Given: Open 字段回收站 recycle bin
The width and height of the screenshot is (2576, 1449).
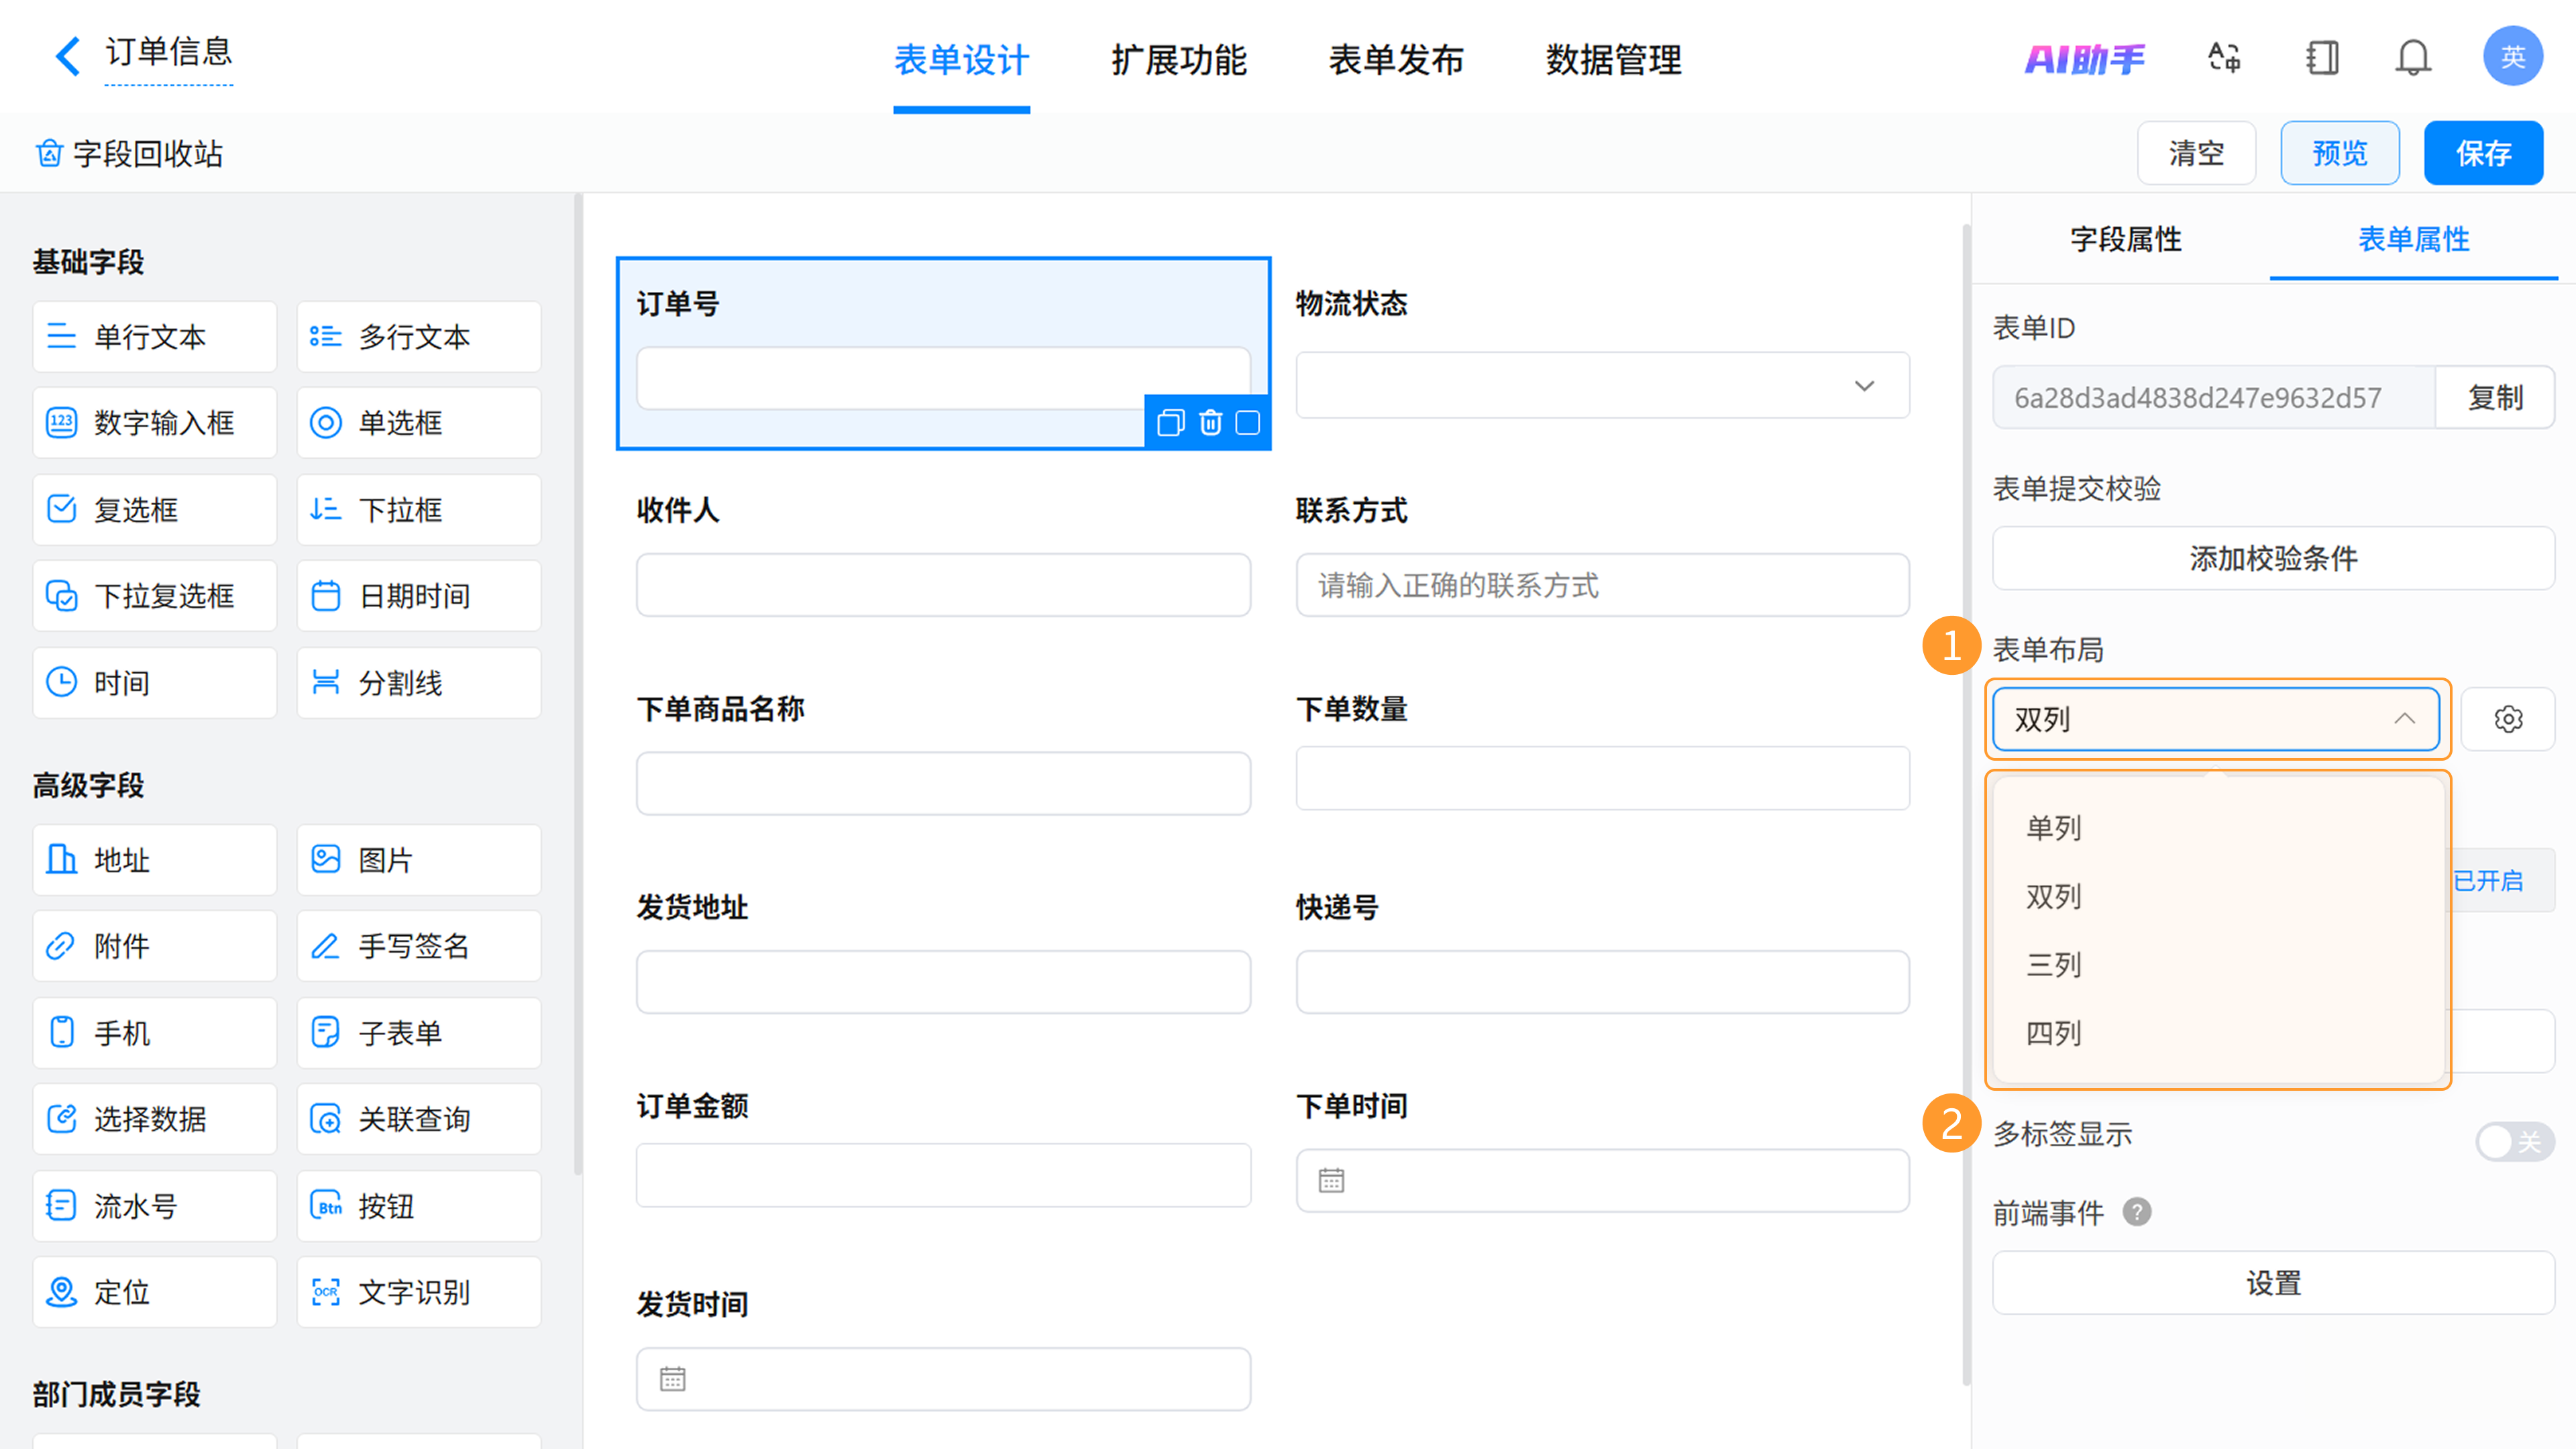Looking at the screenshot, I should [x=129, y=154].
